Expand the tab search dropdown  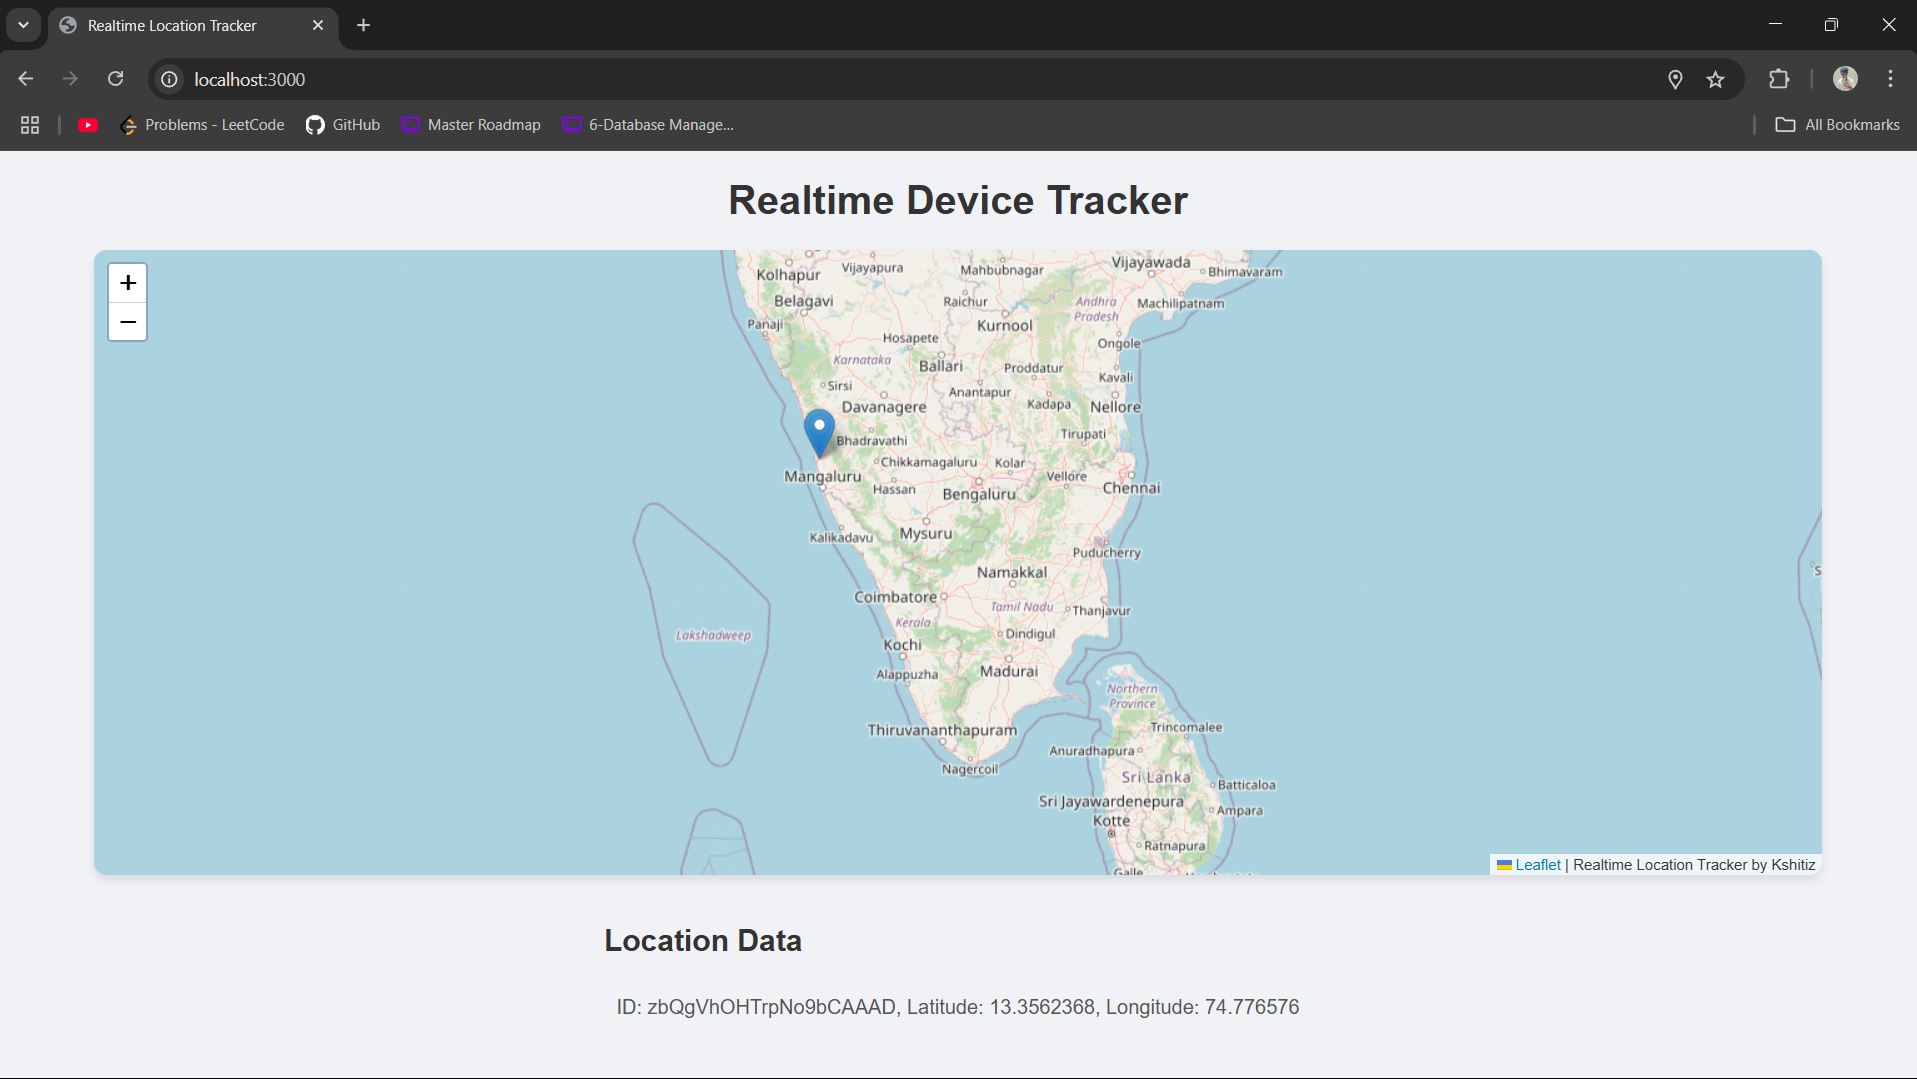click(x=23, y=25)
